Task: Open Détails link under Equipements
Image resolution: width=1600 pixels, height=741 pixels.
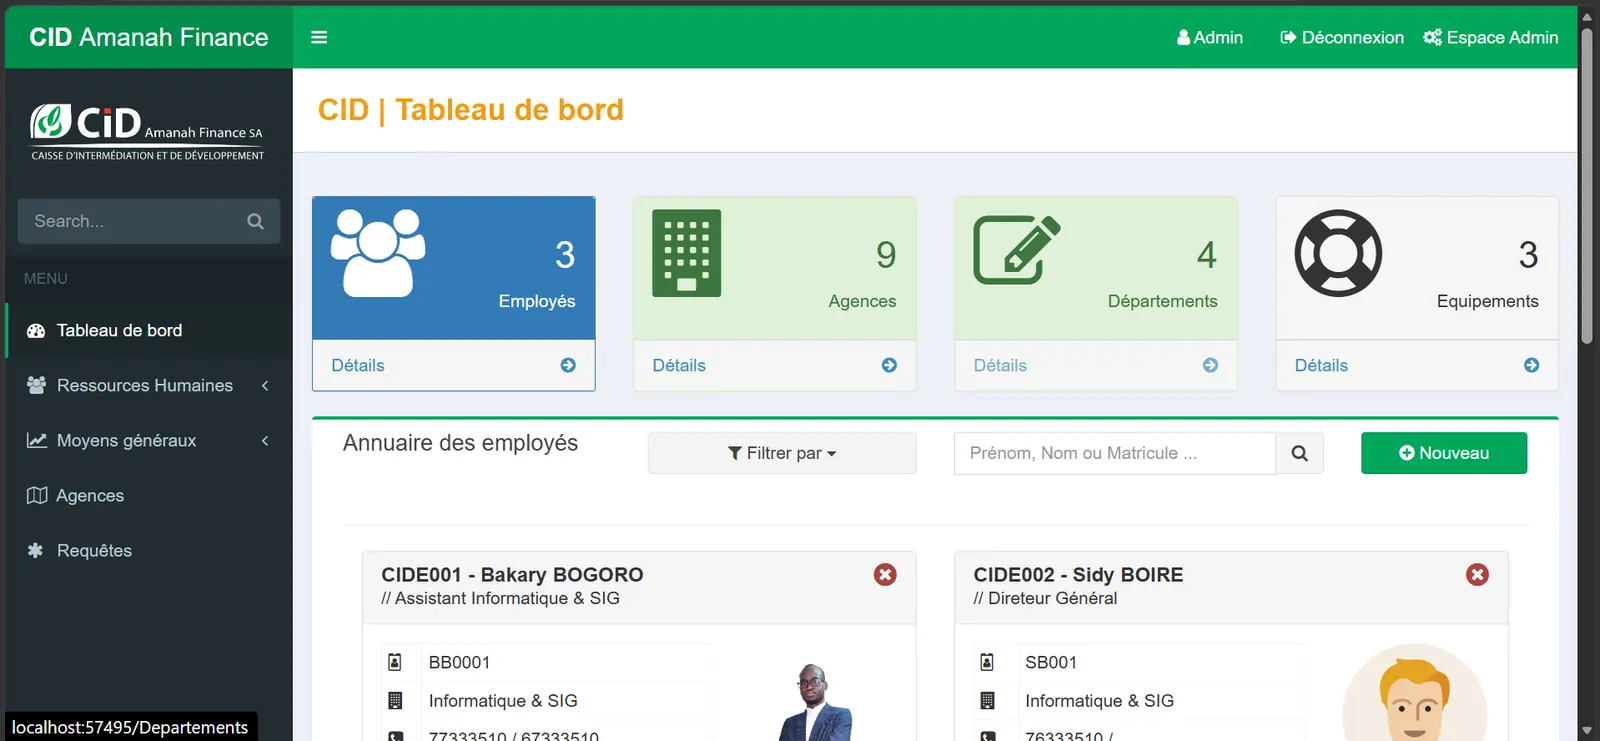Action: tap(1321, 365)
